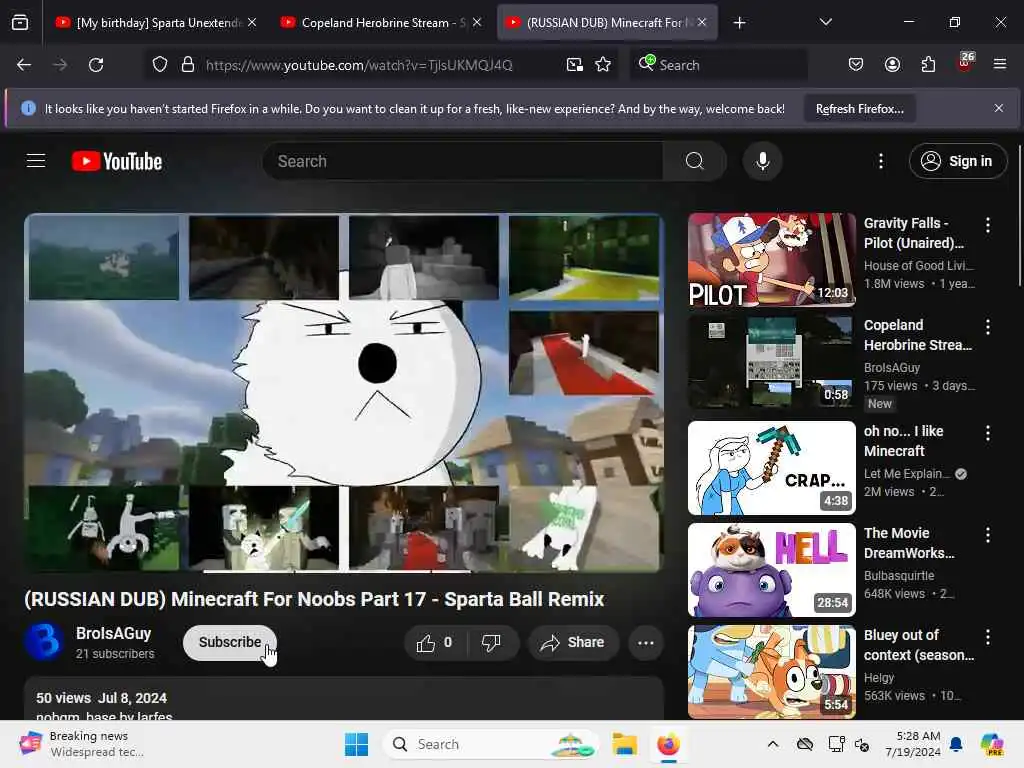The height and width of the screenshot is (768, 1024).
Task: Open a new tab
Action: [x=740, y=23]
